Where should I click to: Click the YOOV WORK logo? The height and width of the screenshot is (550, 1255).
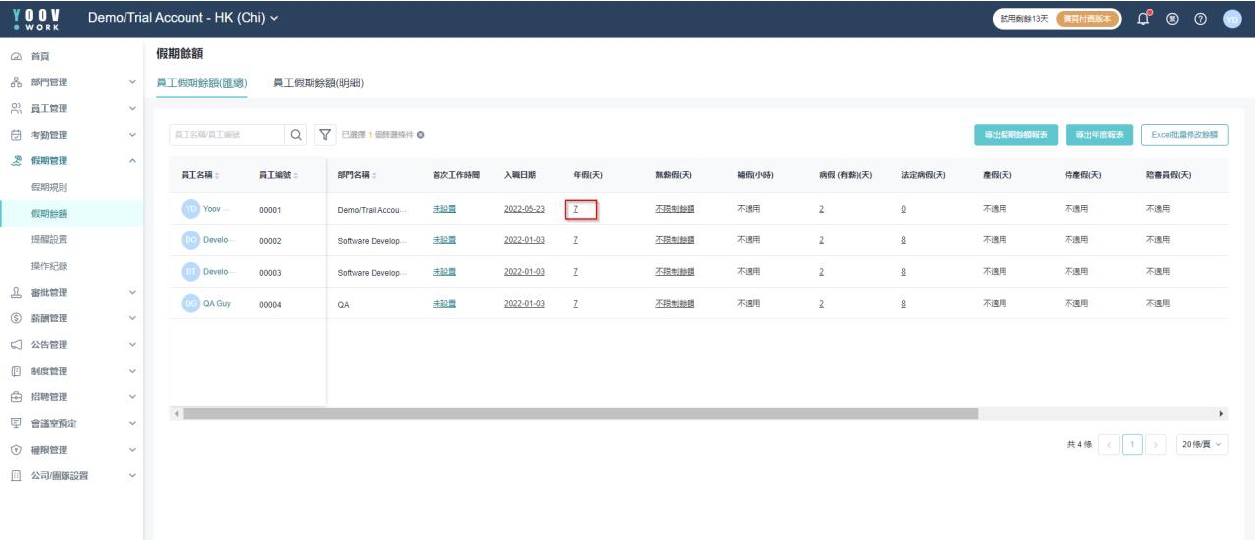pyautogui.click(x=36, y=18)
